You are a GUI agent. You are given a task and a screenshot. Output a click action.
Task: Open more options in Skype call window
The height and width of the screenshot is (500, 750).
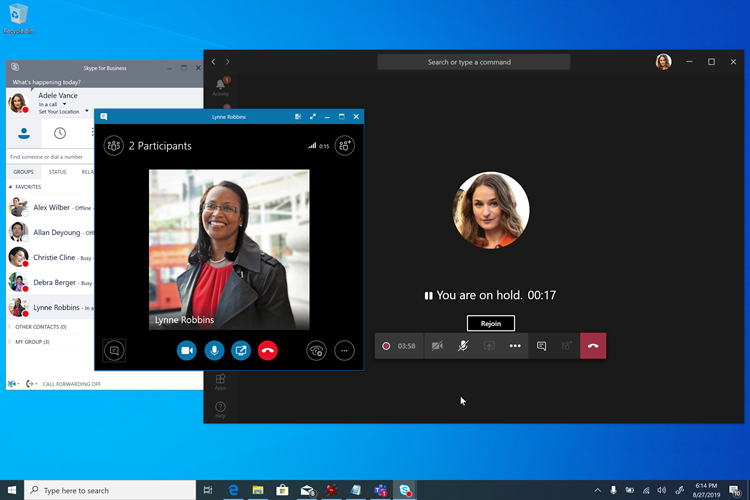point(344,351)
